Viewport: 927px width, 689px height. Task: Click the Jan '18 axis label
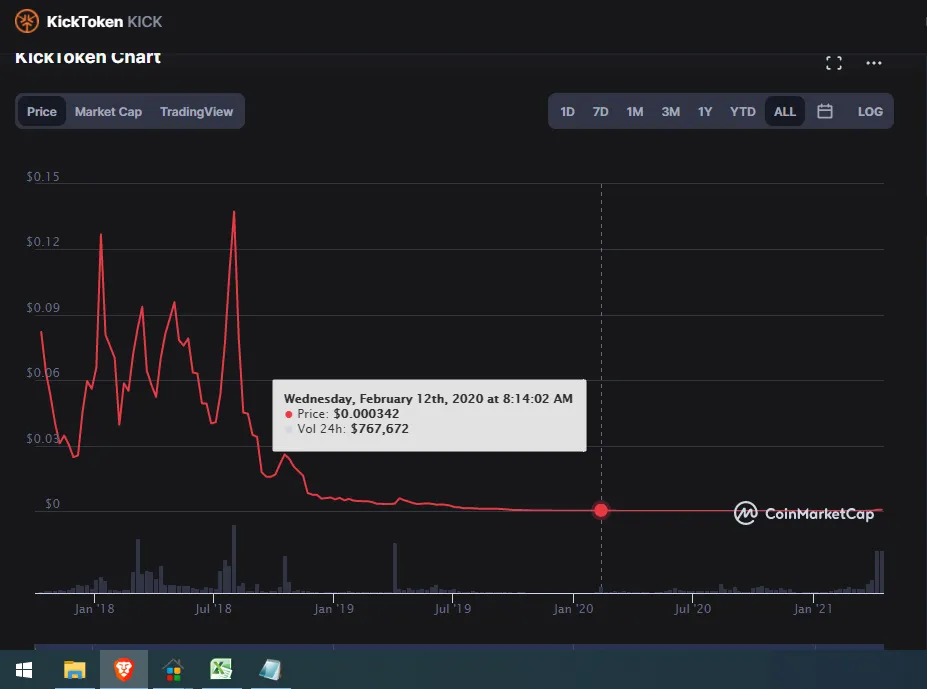tap(94, 609)
